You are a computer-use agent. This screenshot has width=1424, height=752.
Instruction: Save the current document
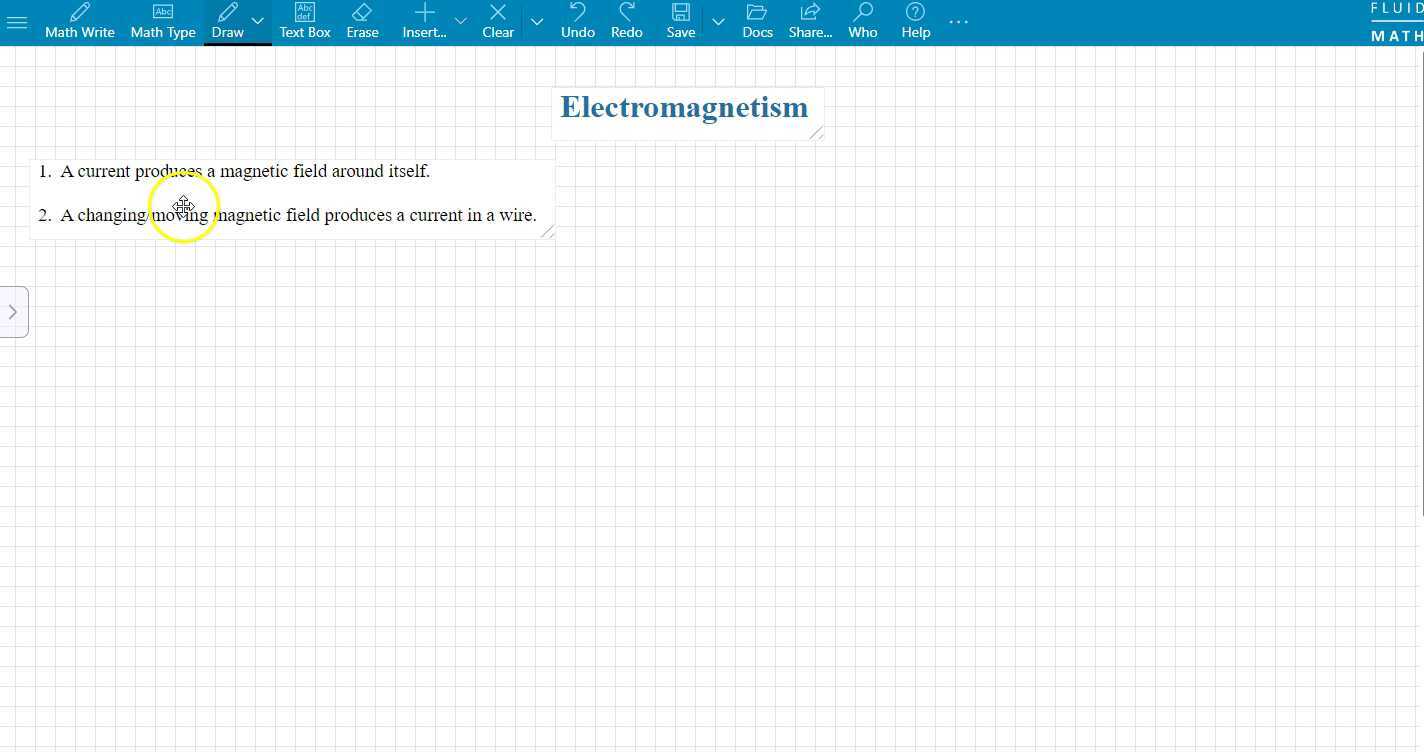[x=680, y=21]
